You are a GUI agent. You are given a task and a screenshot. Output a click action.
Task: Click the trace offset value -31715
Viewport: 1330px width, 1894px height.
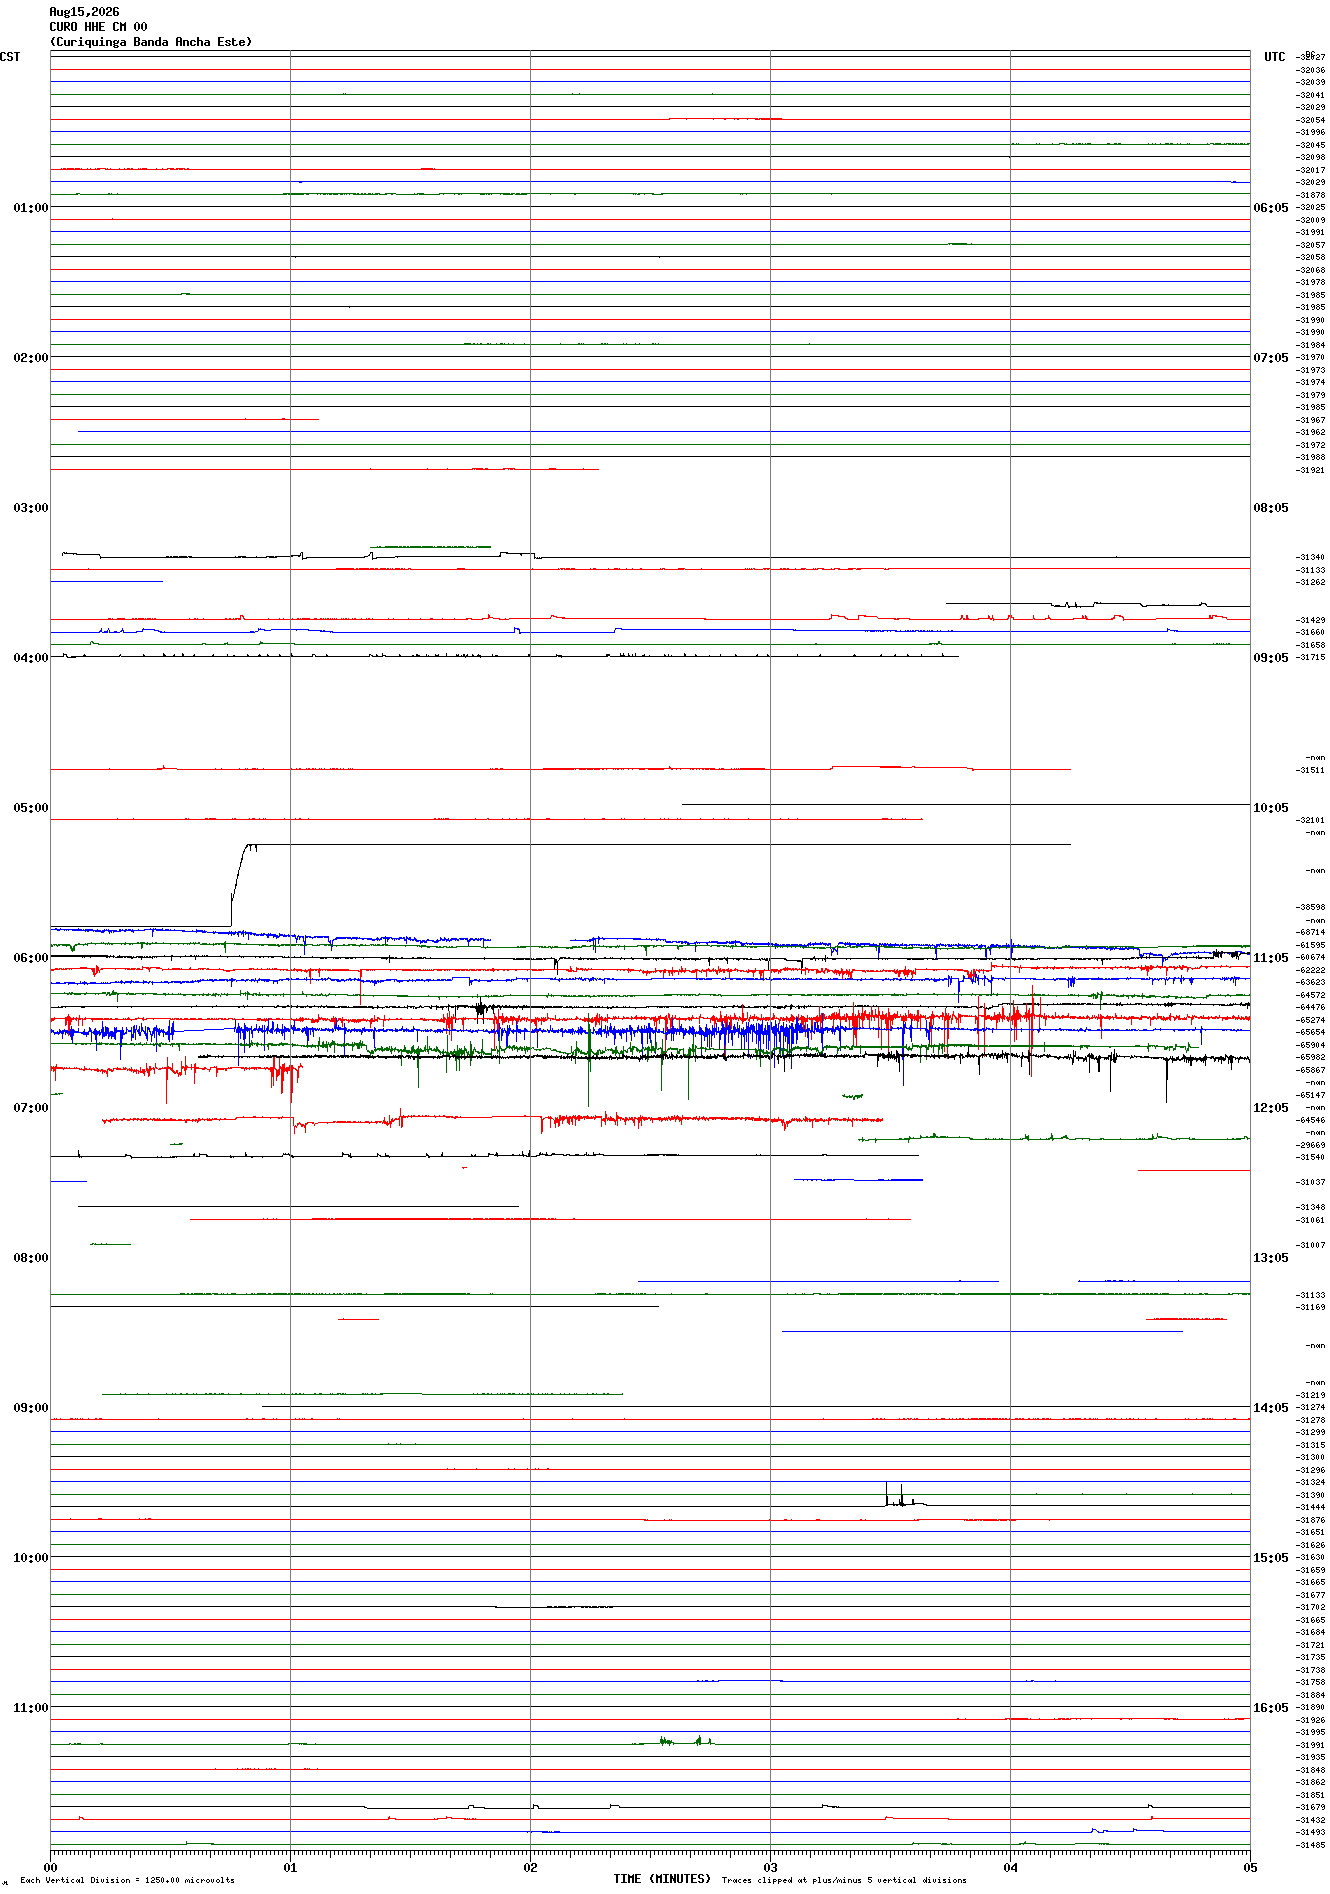point(1310,658)
